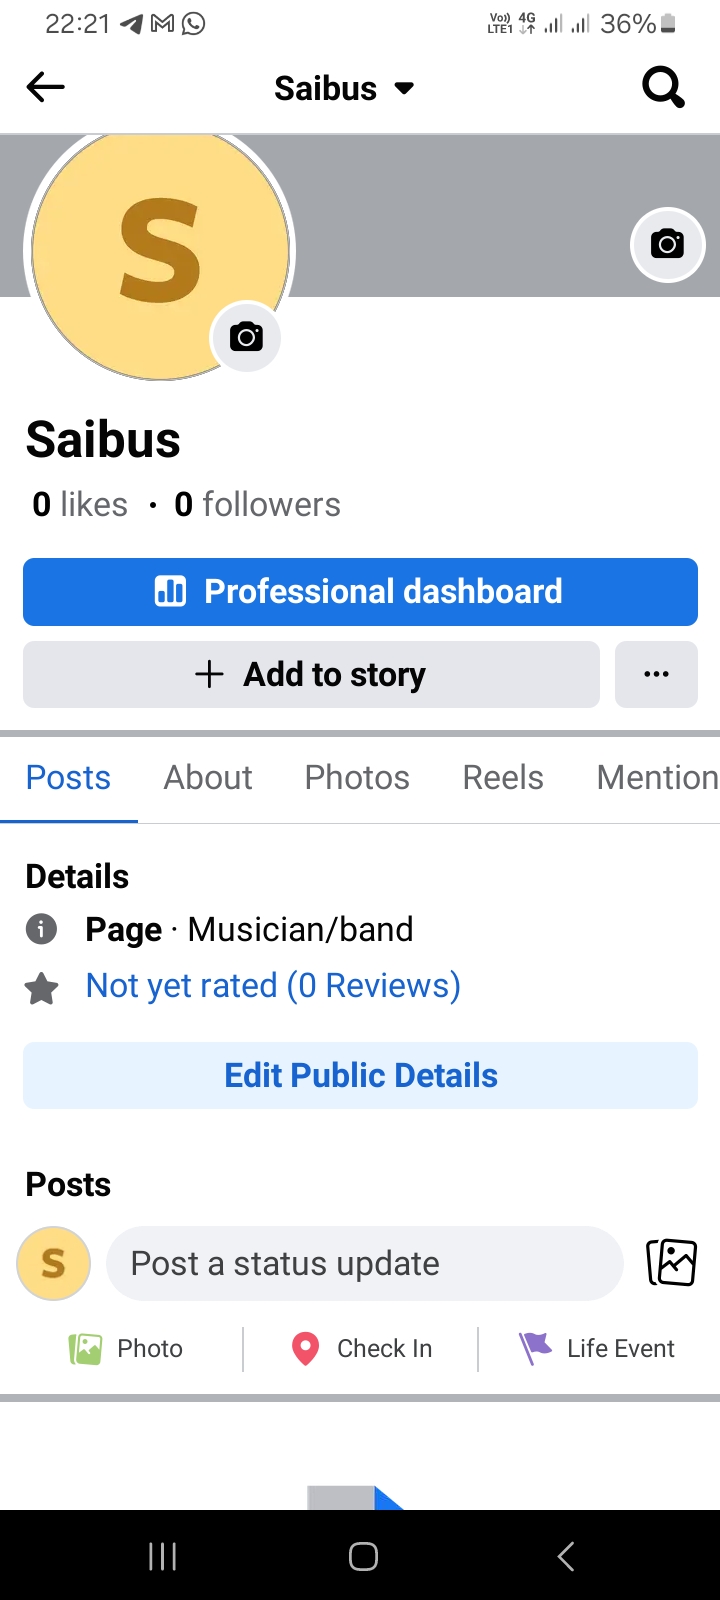This screenshot has height=1600, width=720.
Task: Open the Not yet rated reviews link
Action: [273, 986]
